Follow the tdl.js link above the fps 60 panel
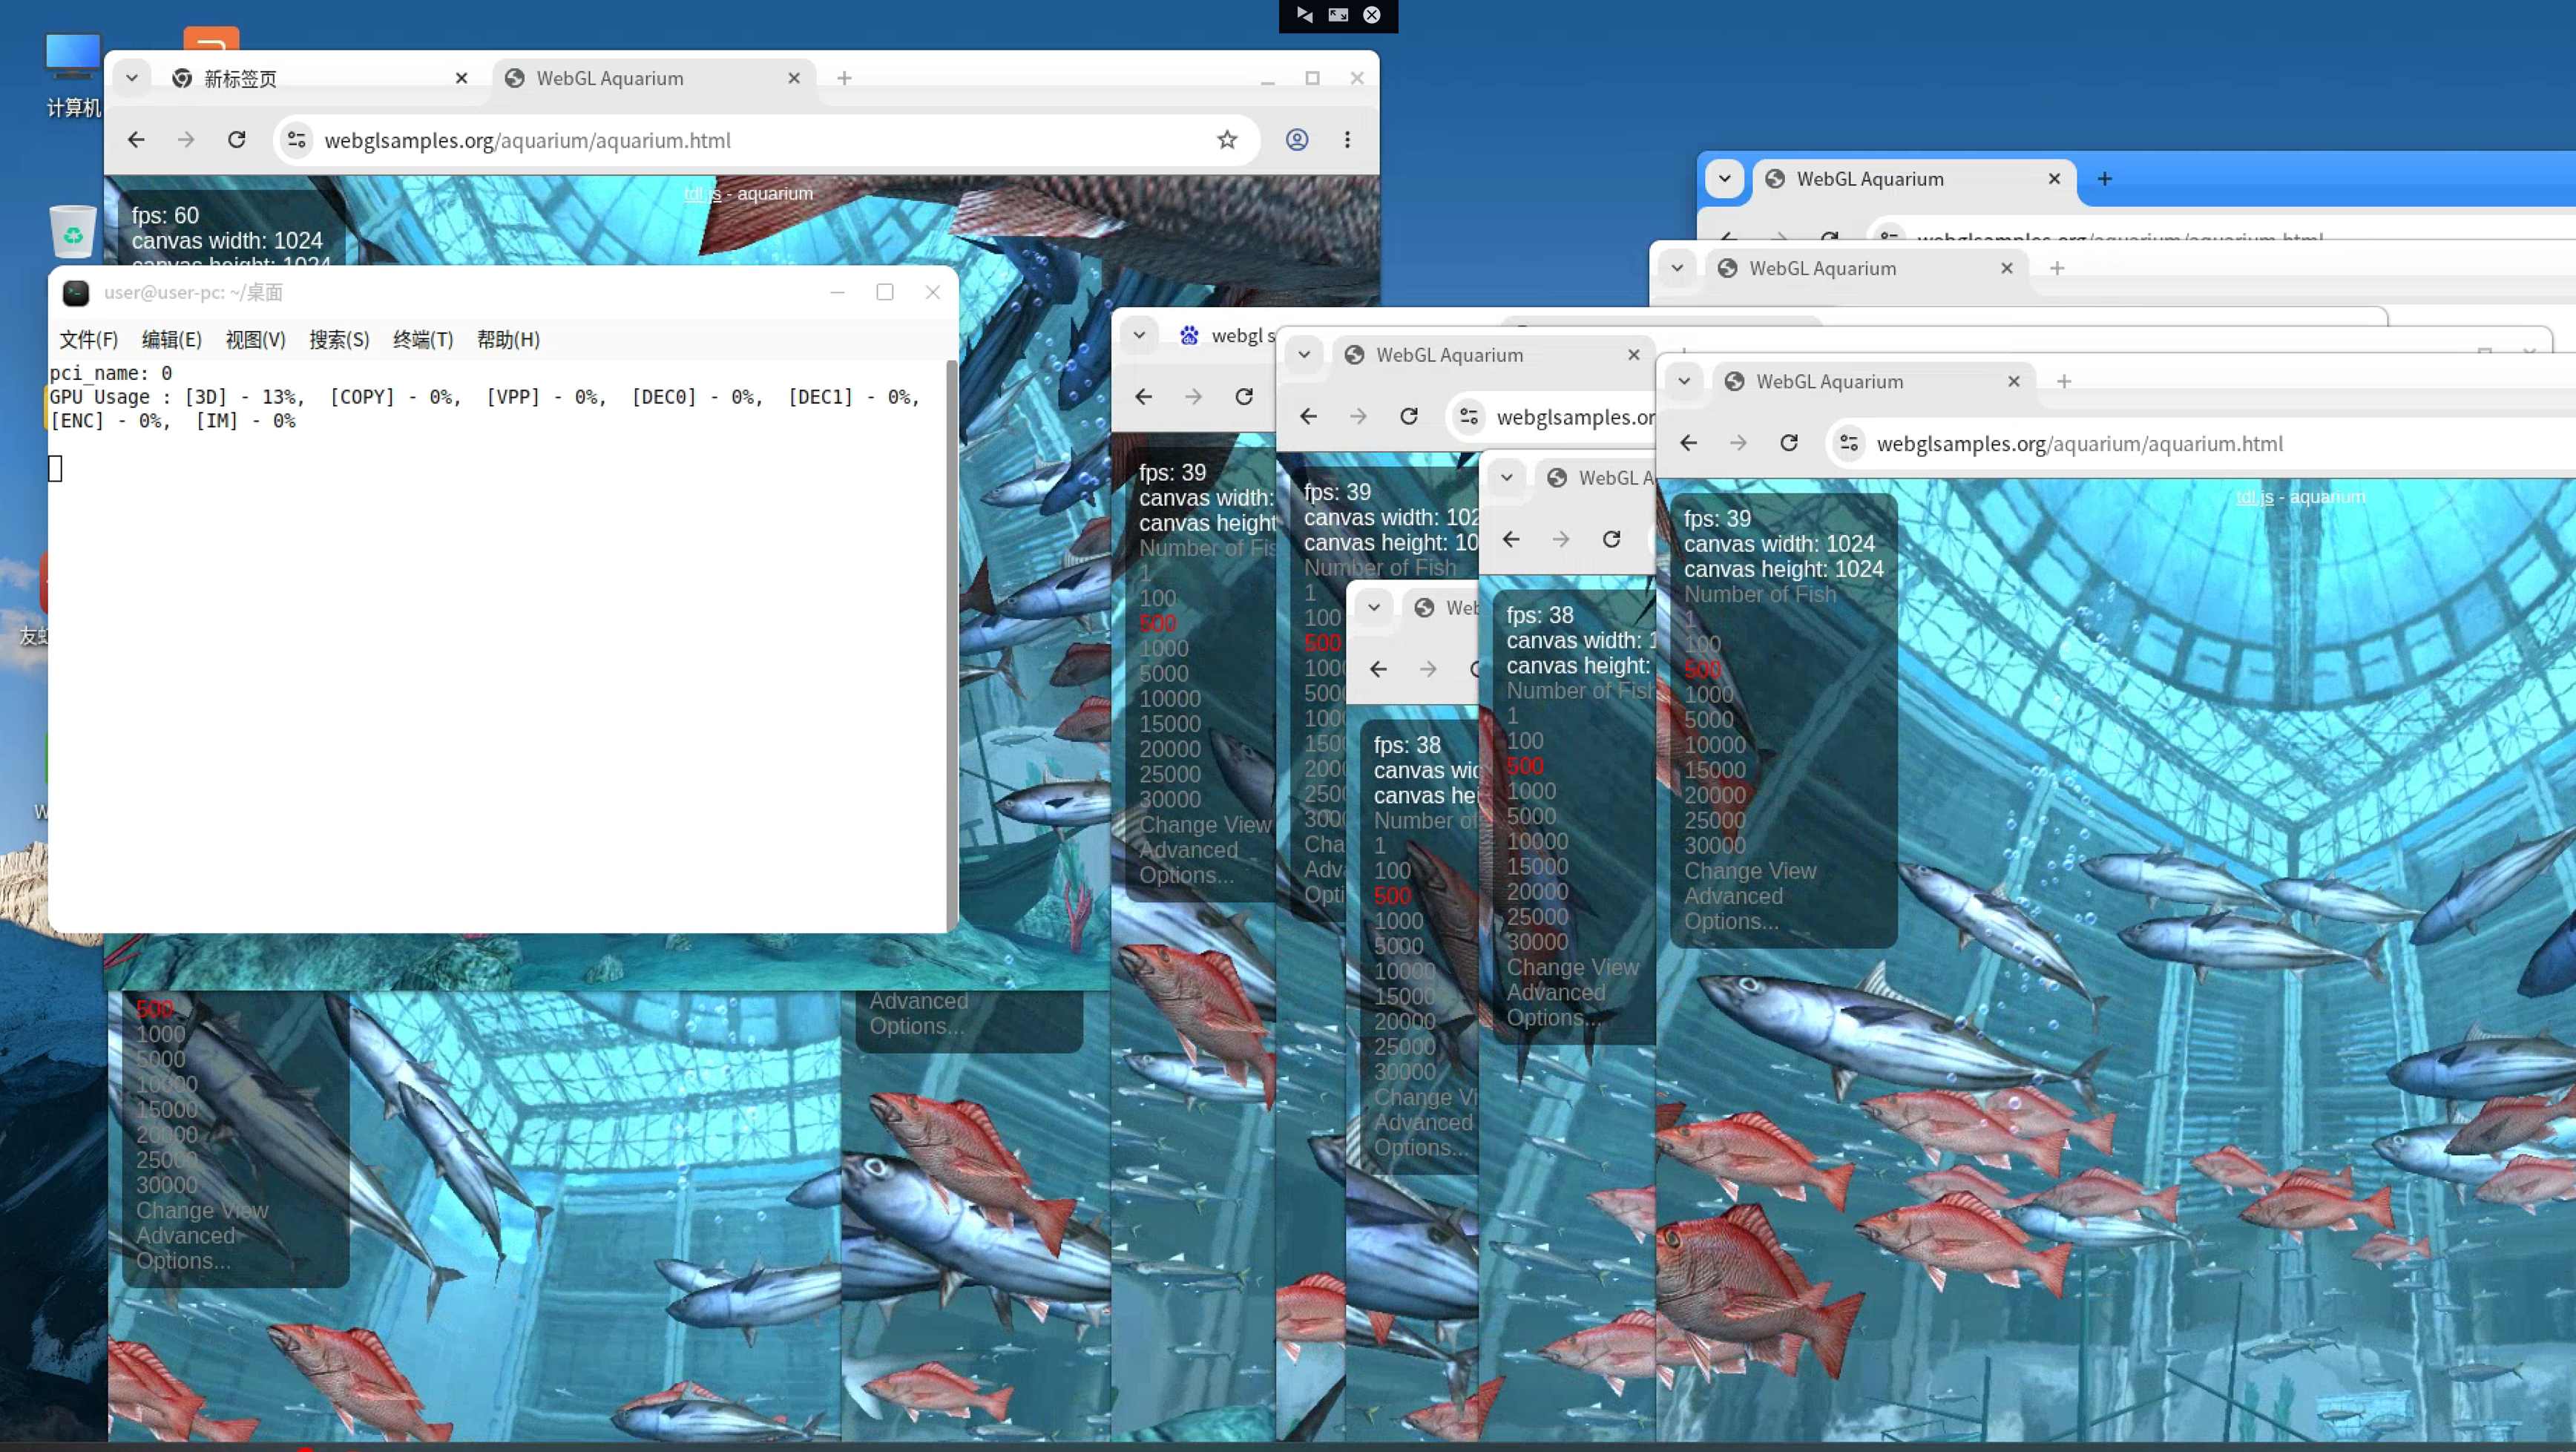This screenshot has width=2576, height=1452. 702,194
